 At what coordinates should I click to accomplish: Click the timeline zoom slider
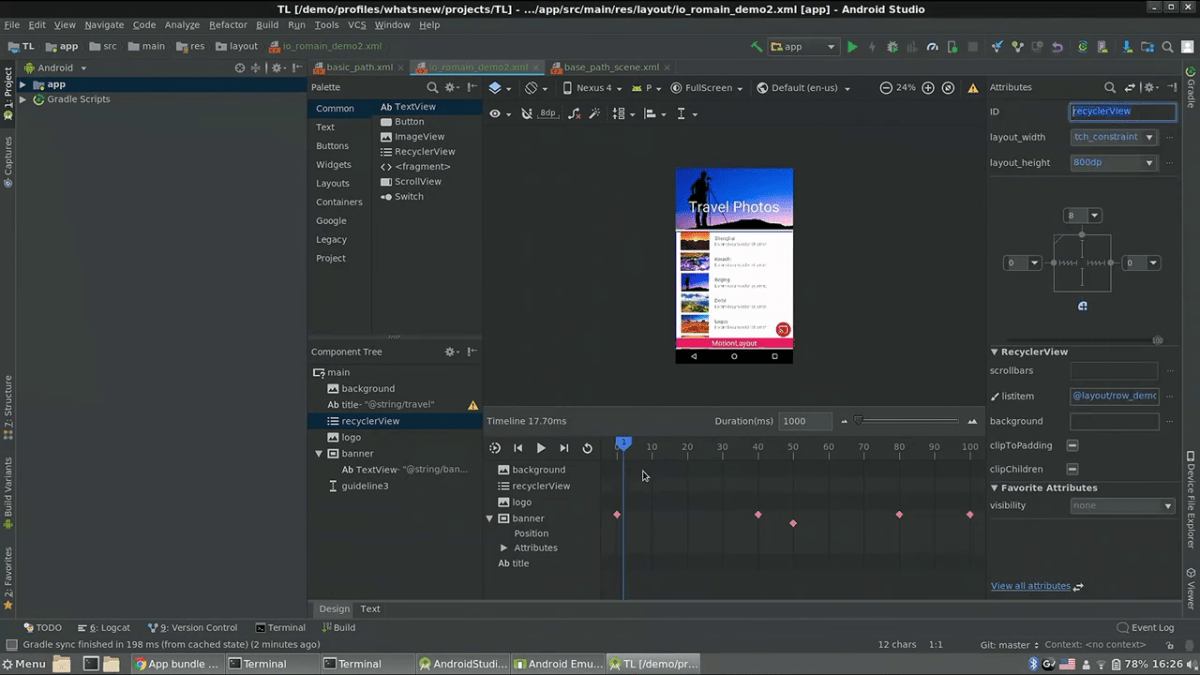tap(858, 421)
